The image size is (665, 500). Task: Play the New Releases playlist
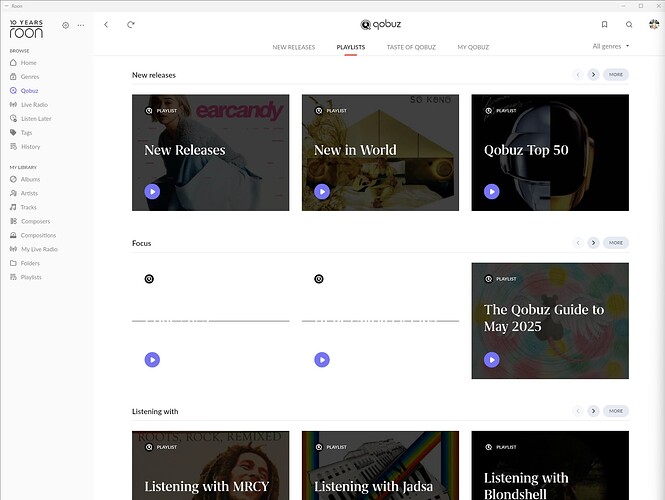pos(152,192)
